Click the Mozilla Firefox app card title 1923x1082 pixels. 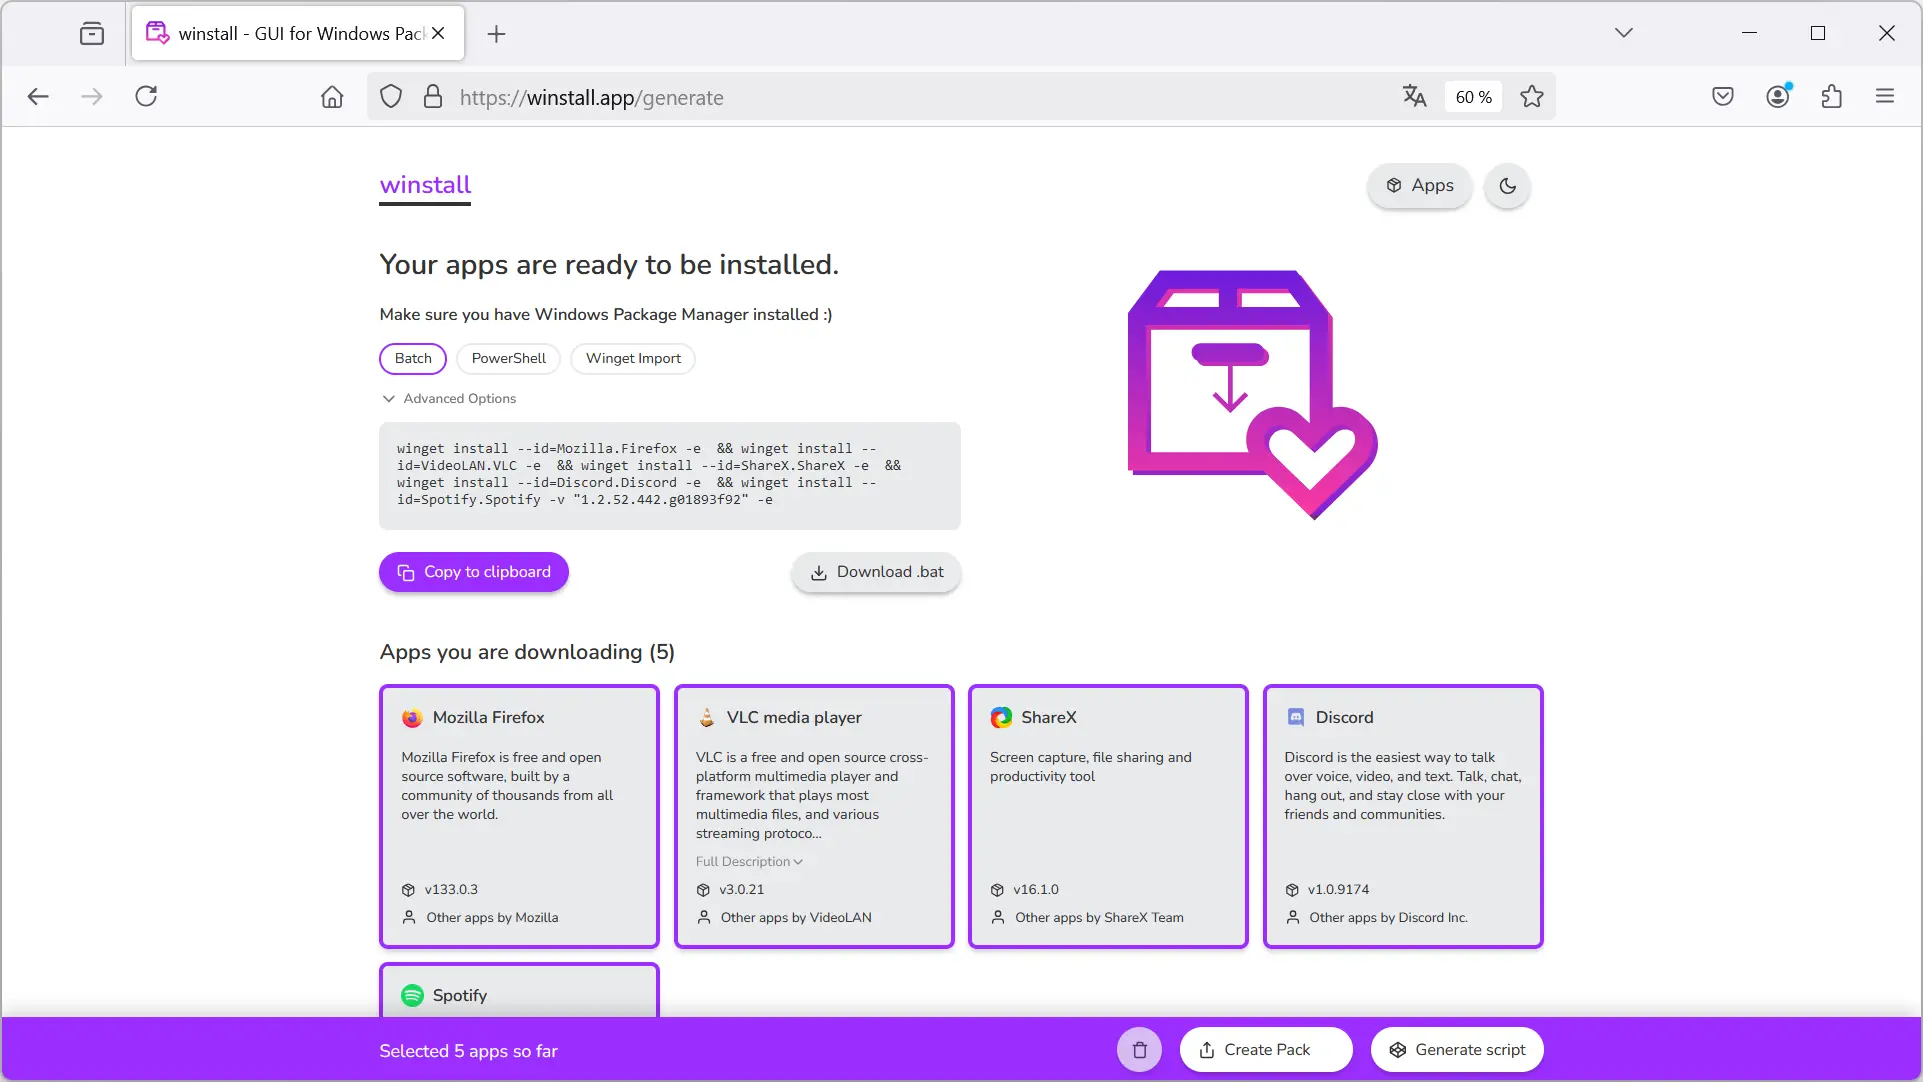point(488,717)
